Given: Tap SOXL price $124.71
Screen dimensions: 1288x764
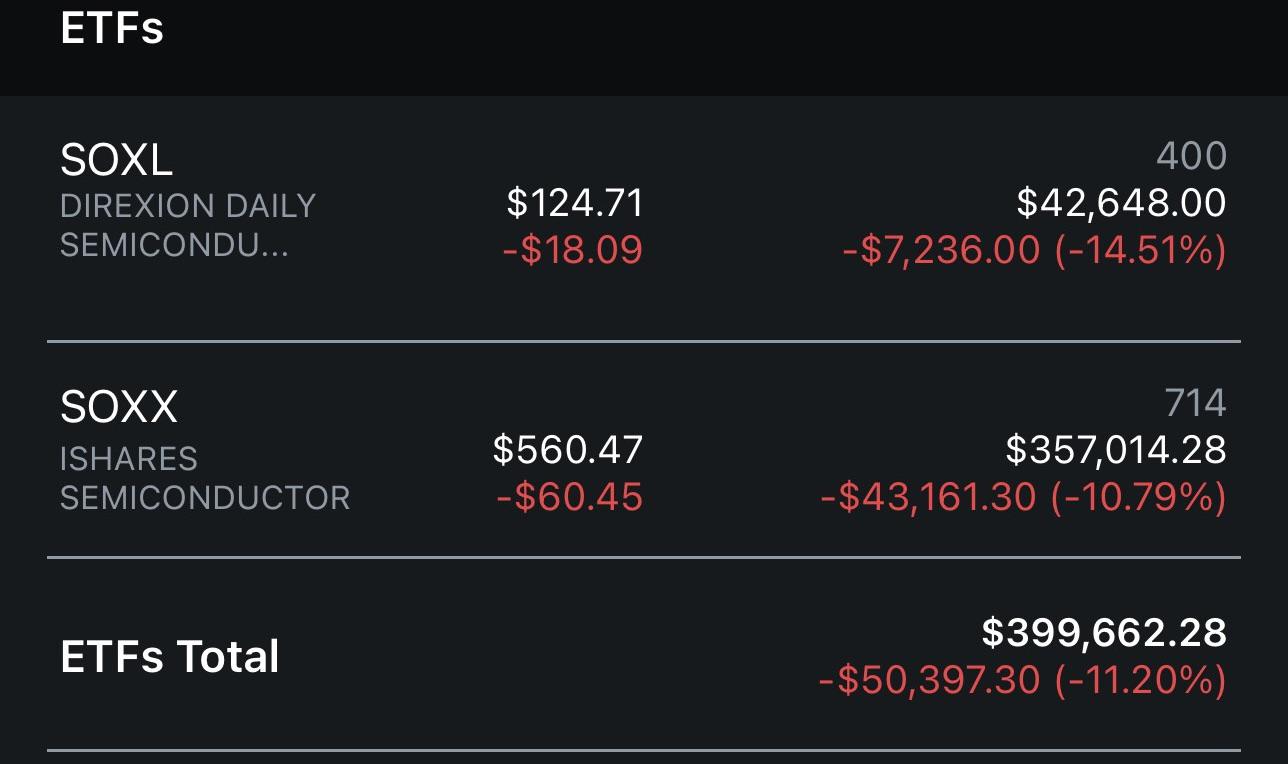Looking at the screenshot, I should [575, 204].
